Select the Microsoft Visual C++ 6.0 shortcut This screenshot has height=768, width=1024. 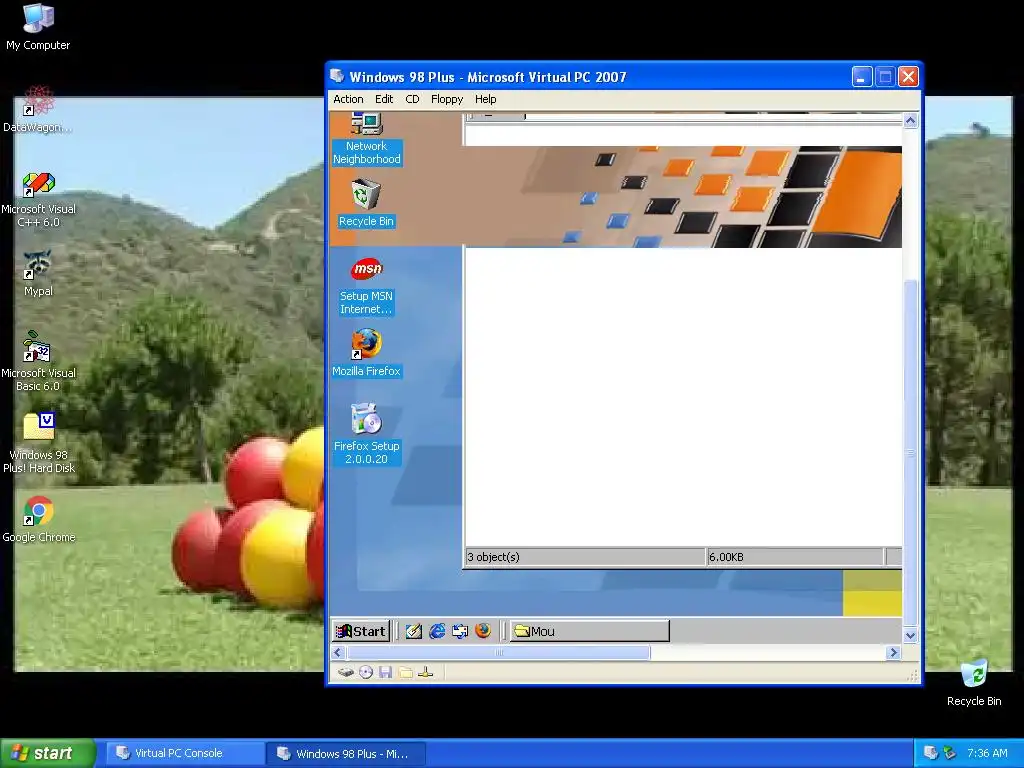tap(38, 199)
